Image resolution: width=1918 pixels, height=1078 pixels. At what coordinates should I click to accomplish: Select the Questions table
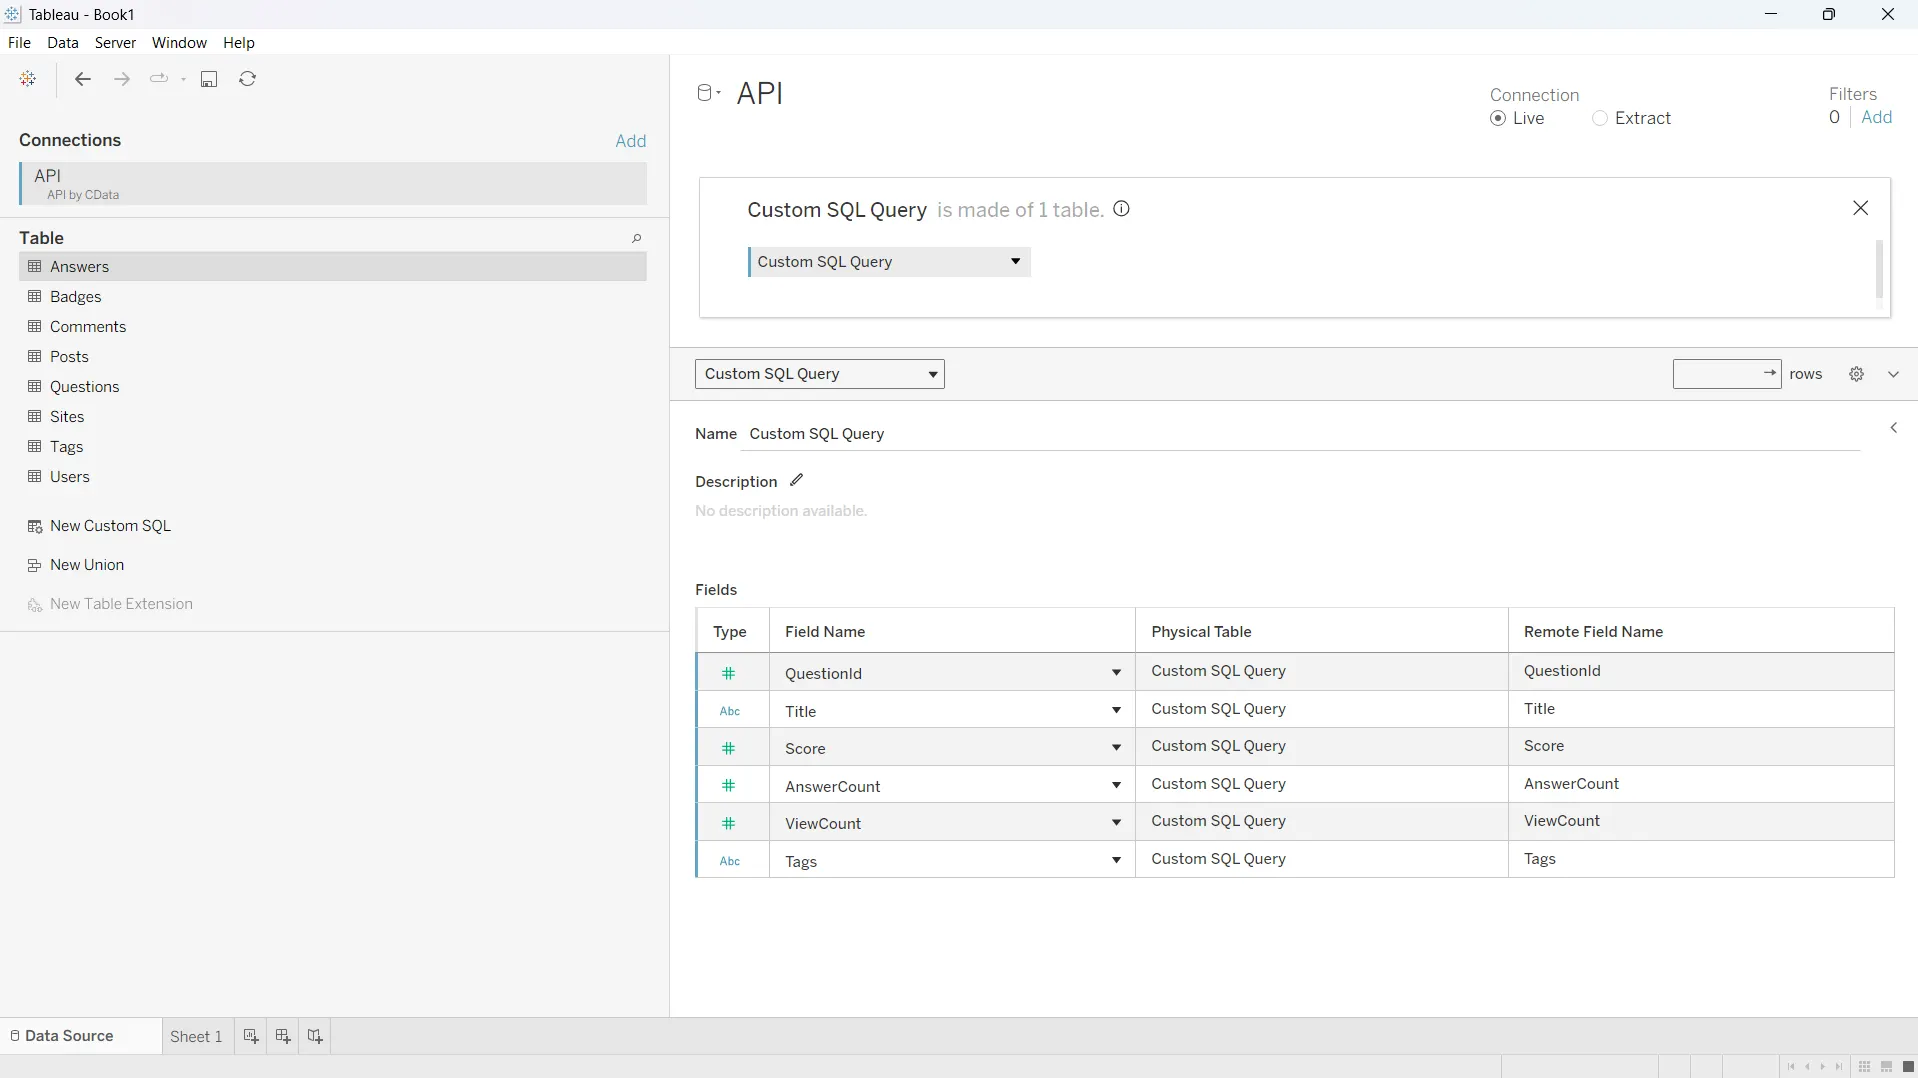(x=333, y=387)
